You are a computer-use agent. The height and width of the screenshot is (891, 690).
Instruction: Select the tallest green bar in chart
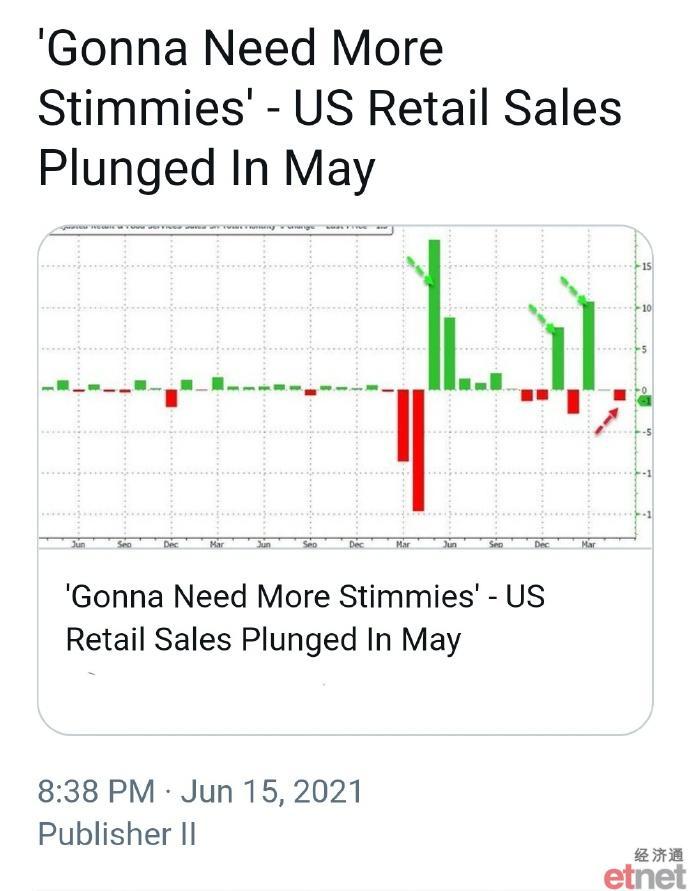(x=434, y=314)
